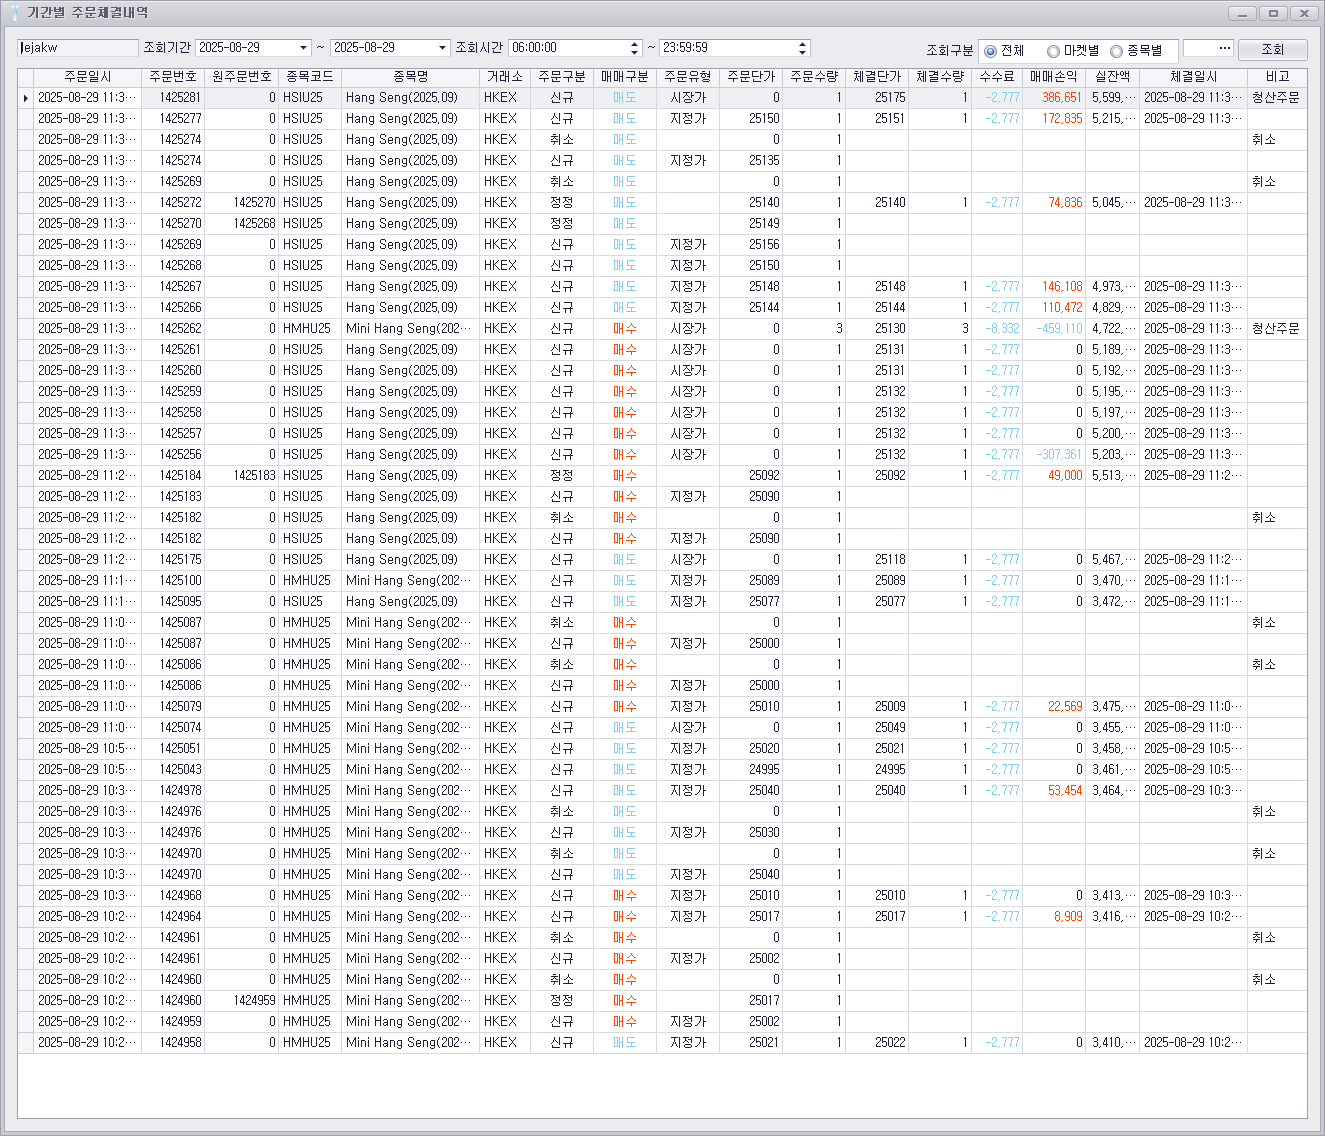
Task: Open the start date dropdown for 조회기간
Action: 304,48
